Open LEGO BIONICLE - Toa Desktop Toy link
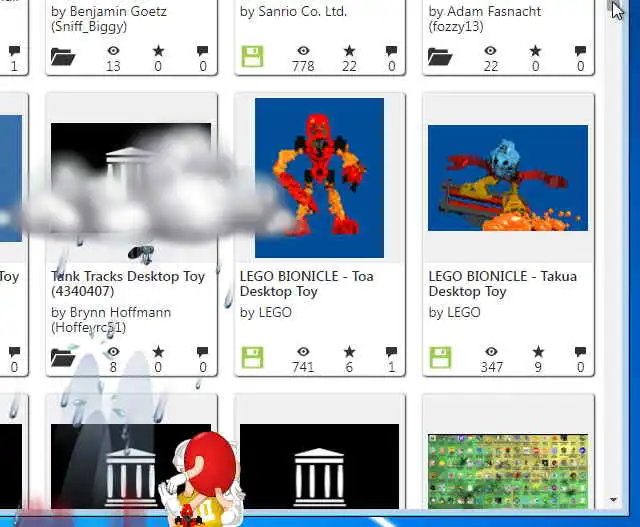The image size is (640, 527). pos(307,284)
